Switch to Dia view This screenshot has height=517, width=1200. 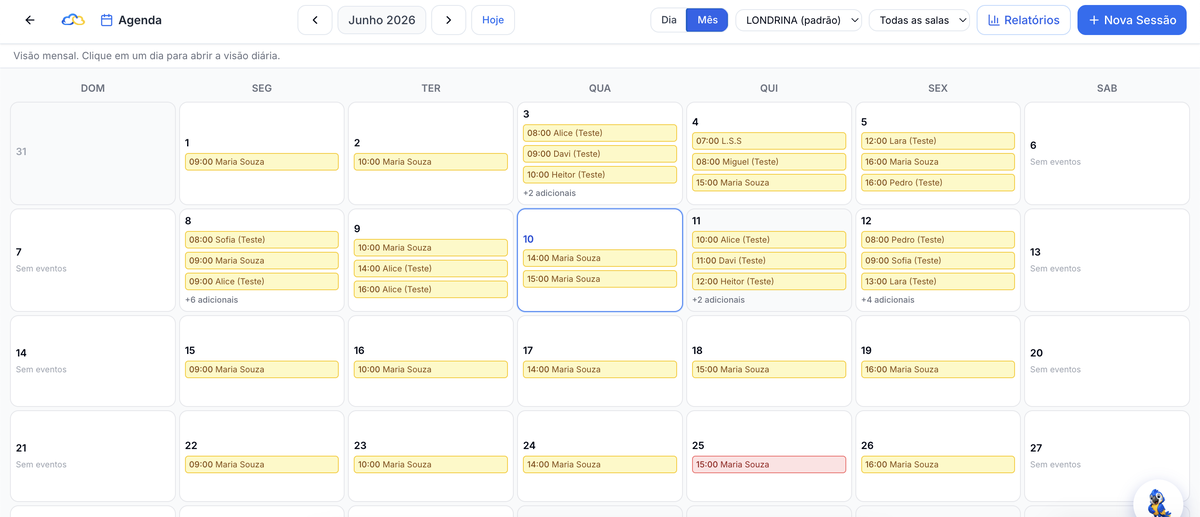point(669,20)
